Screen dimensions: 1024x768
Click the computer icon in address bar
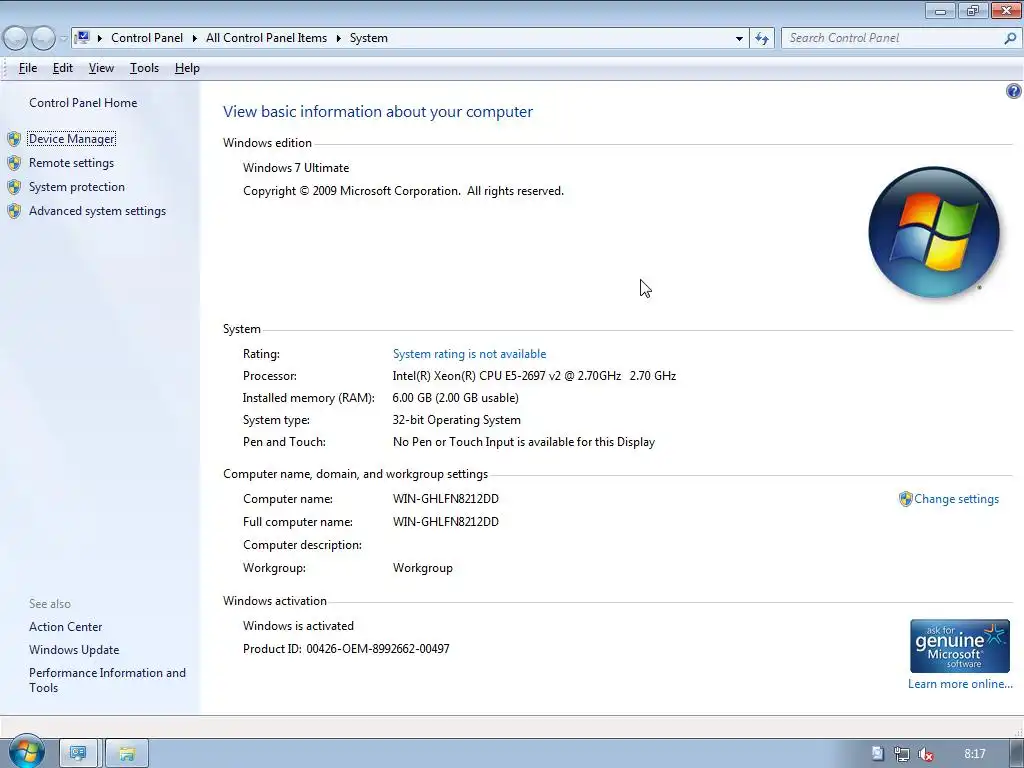[x=83, y=38]
